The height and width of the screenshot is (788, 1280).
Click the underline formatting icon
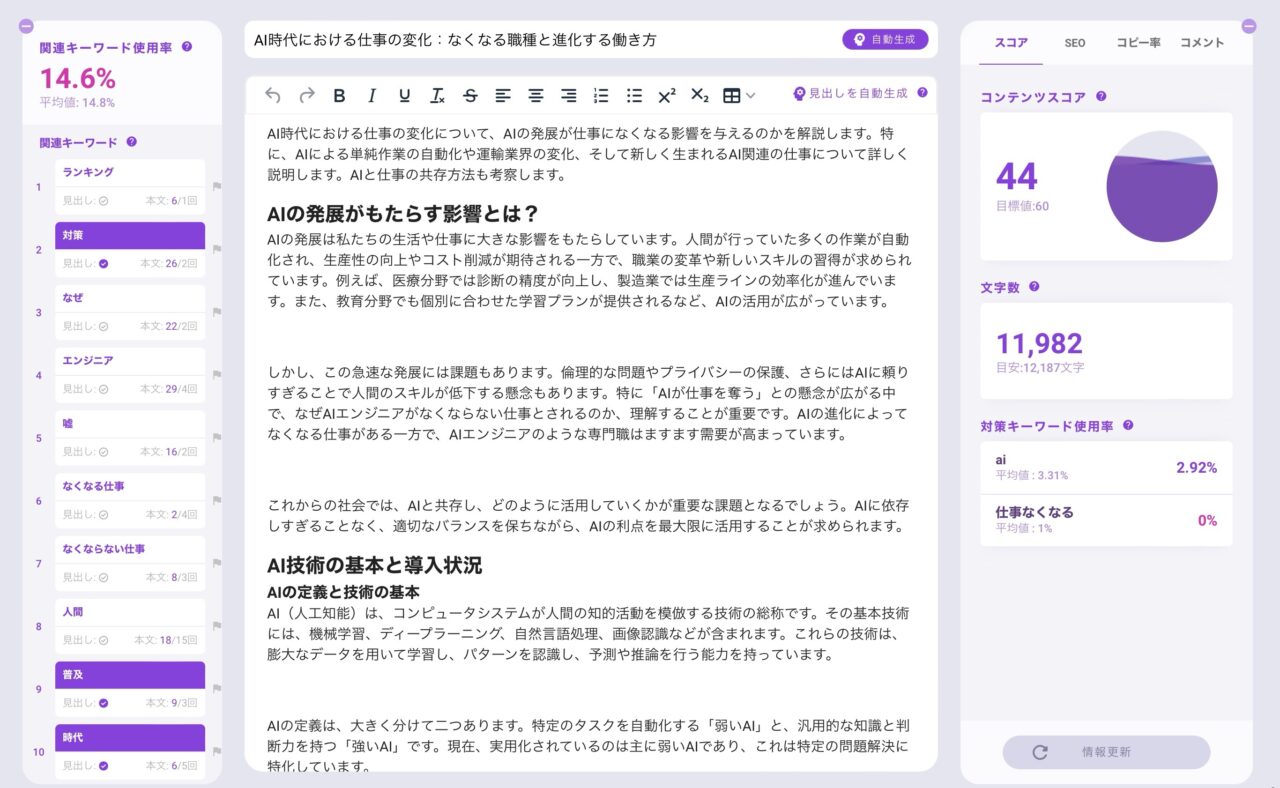click(403, 95)
